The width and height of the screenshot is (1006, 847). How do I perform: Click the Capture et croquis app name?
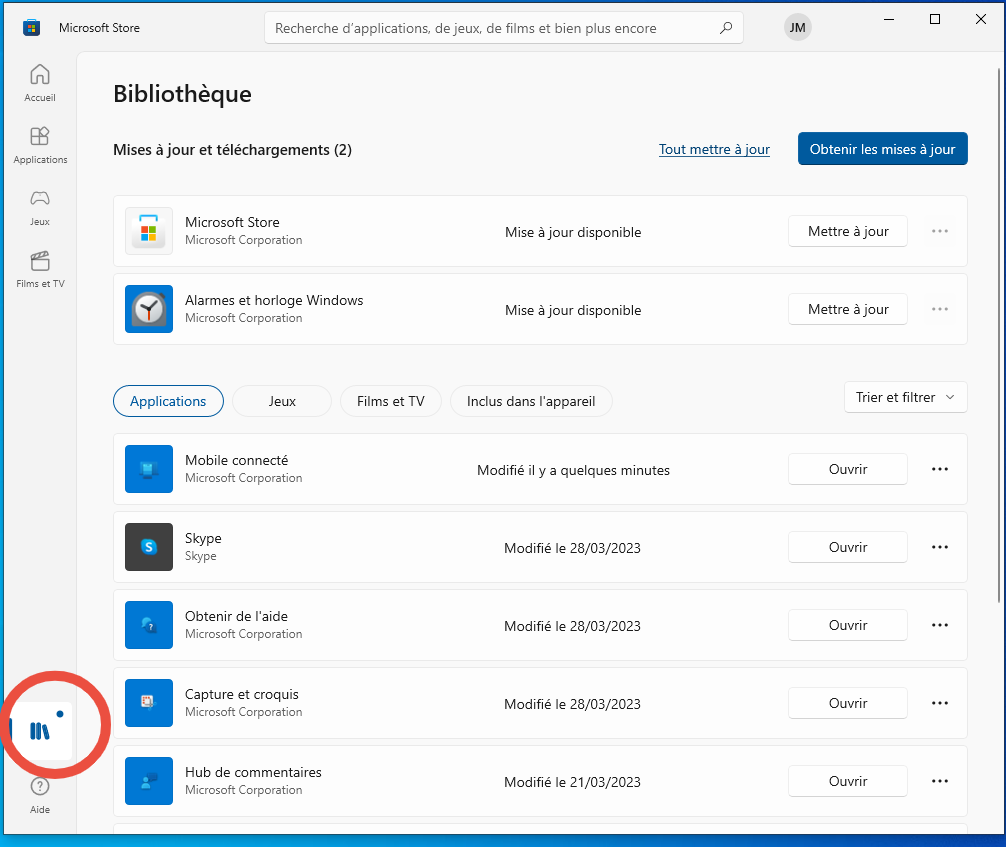[242, 694]
